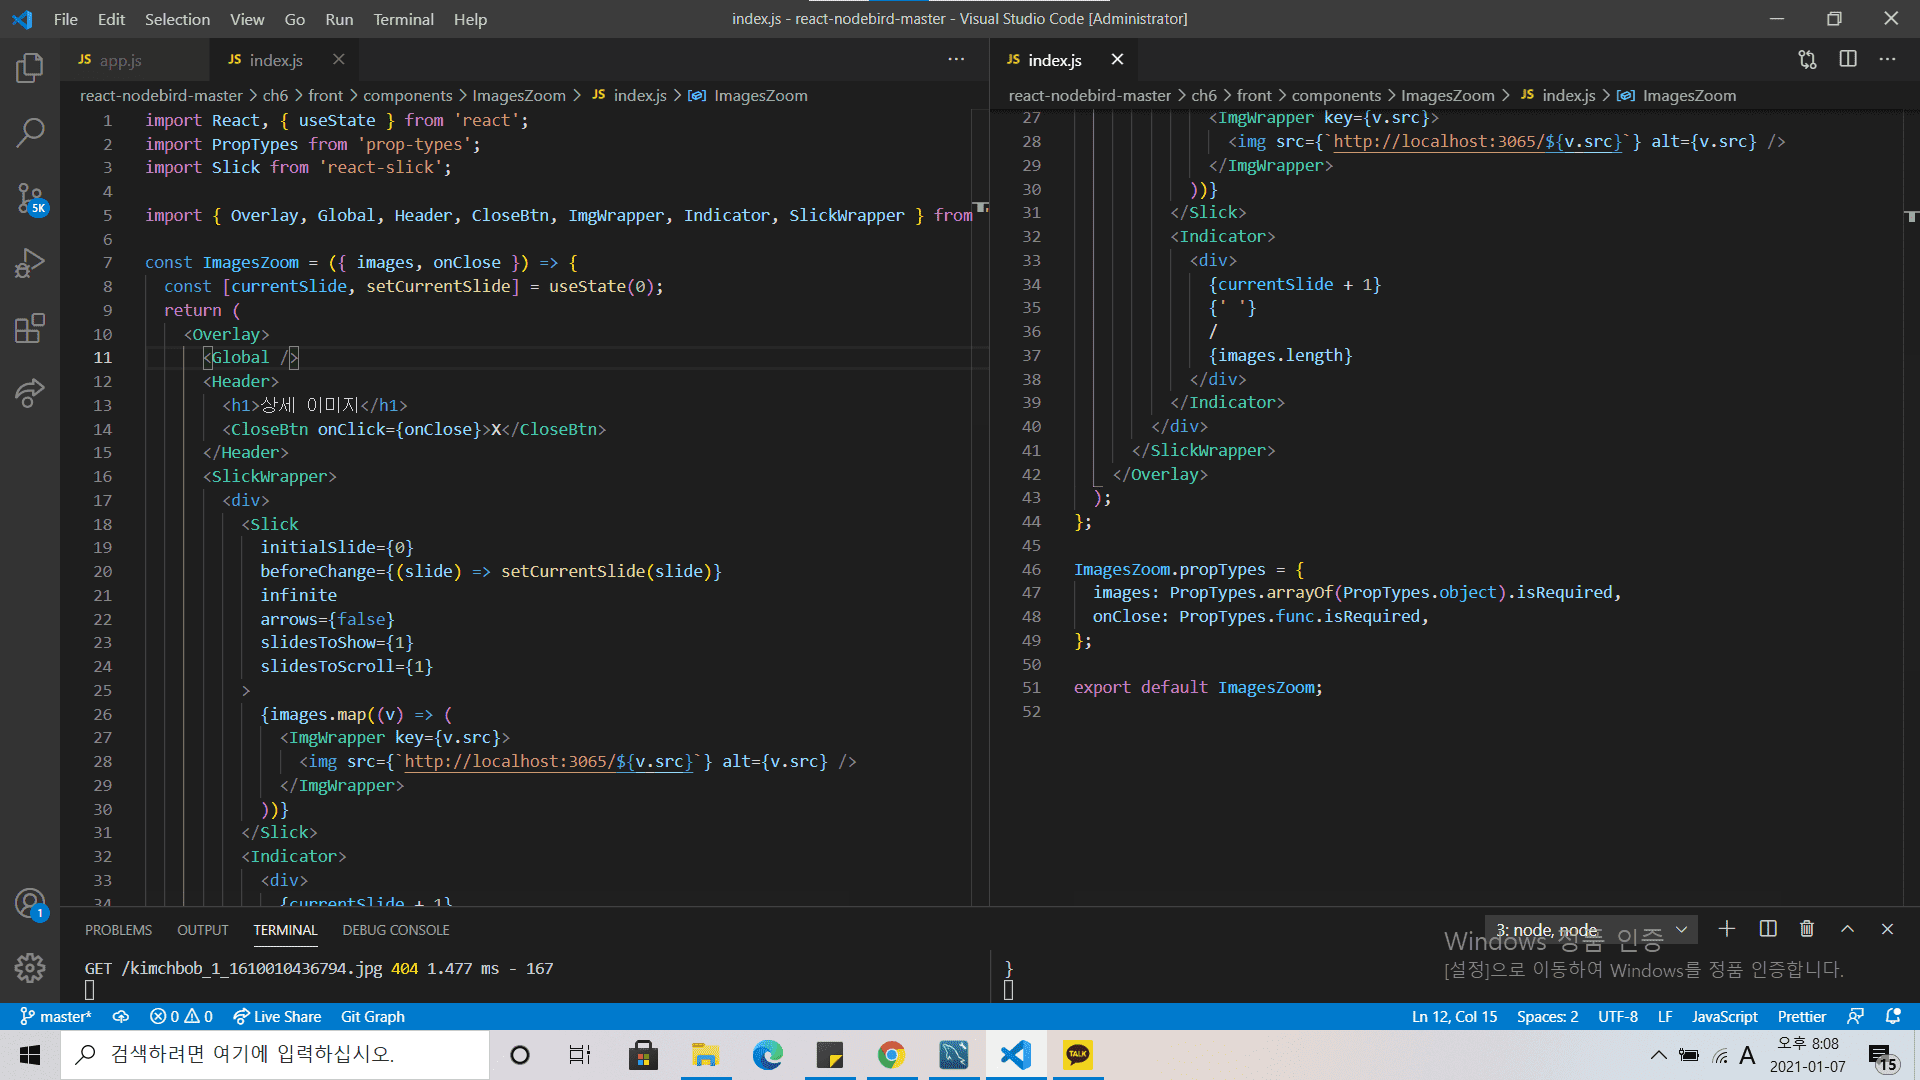Maximize the panel size with chevron up
Viewport: 1920px width, 1080px height.
coord(1847,929)
